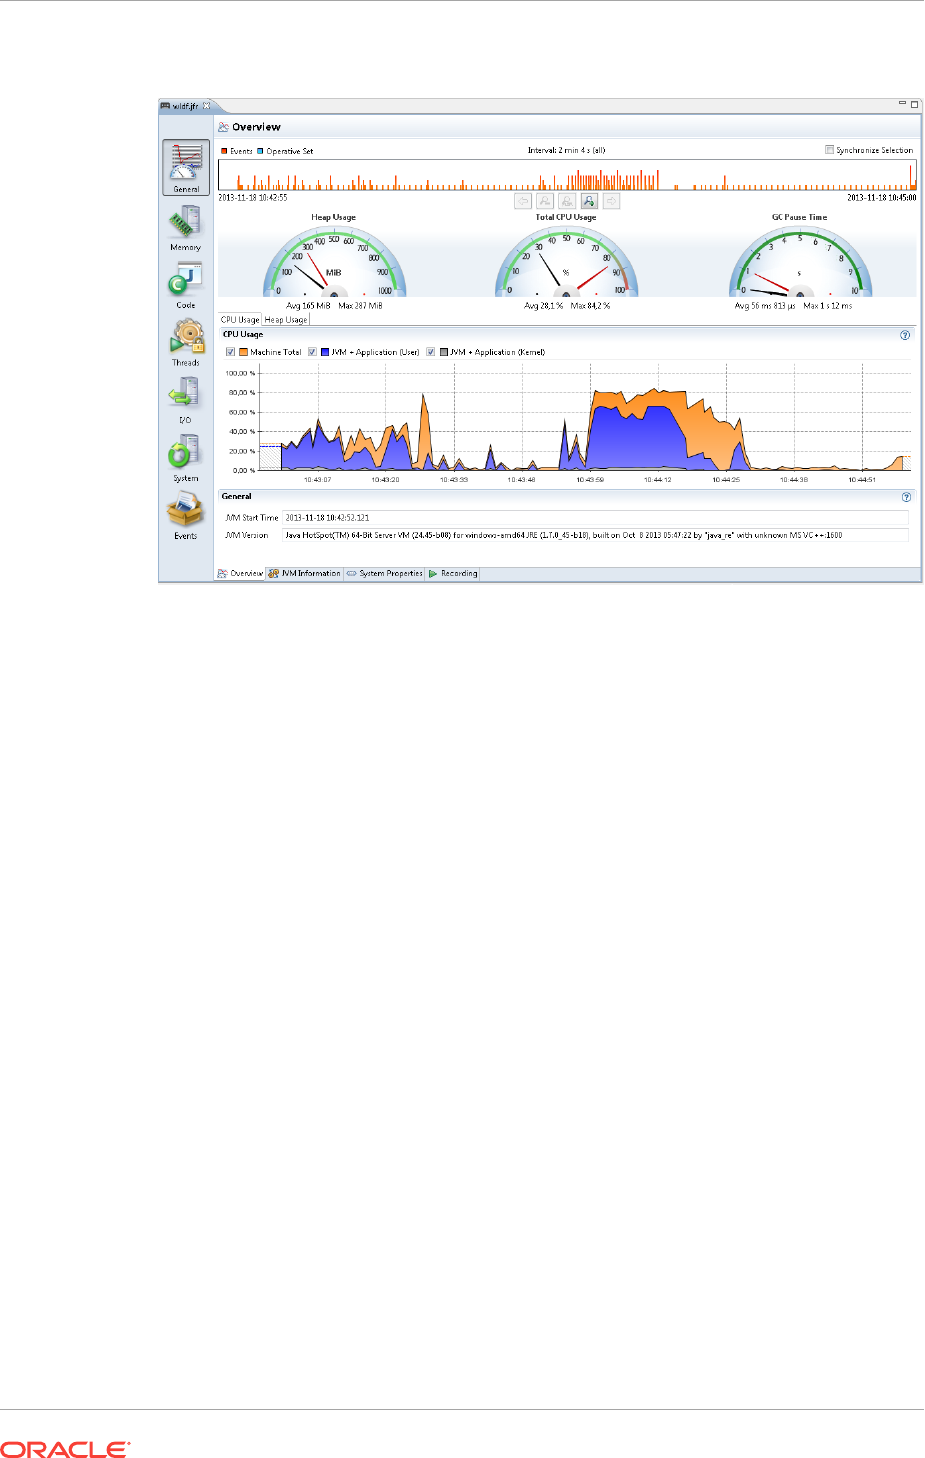Open the Events tab group

click(x=185, y=517)
